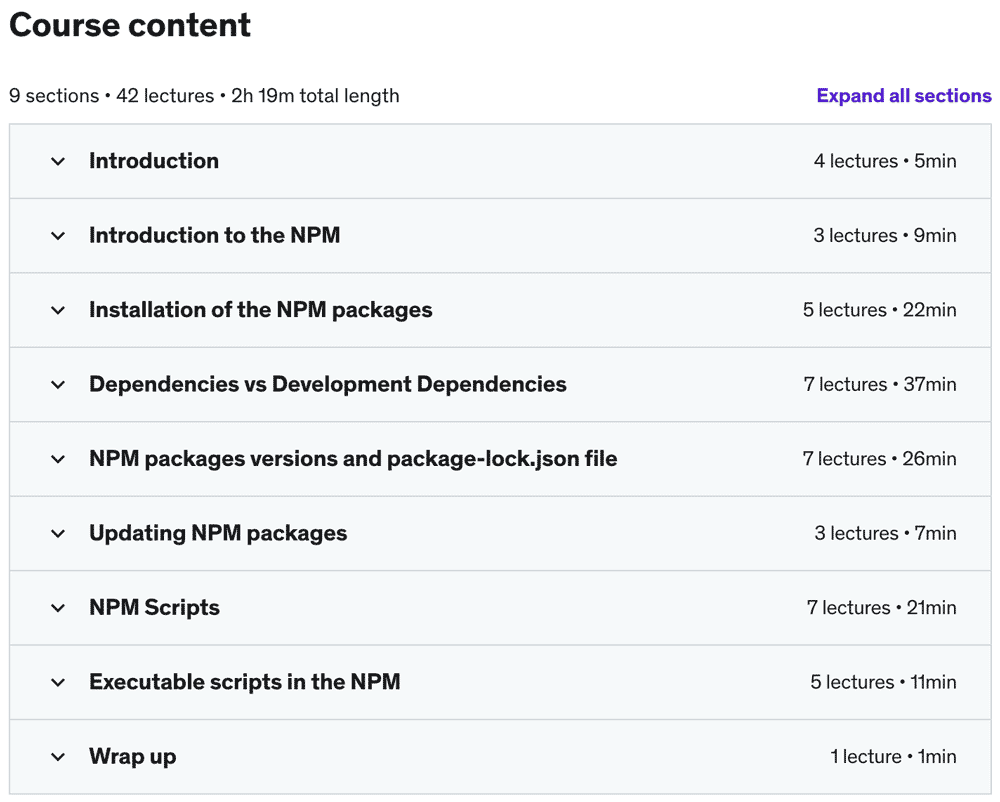The image size is (1000, 802).
Task: Click Executable scripts in the NPM heading
Action: click(x=244, y=683)
